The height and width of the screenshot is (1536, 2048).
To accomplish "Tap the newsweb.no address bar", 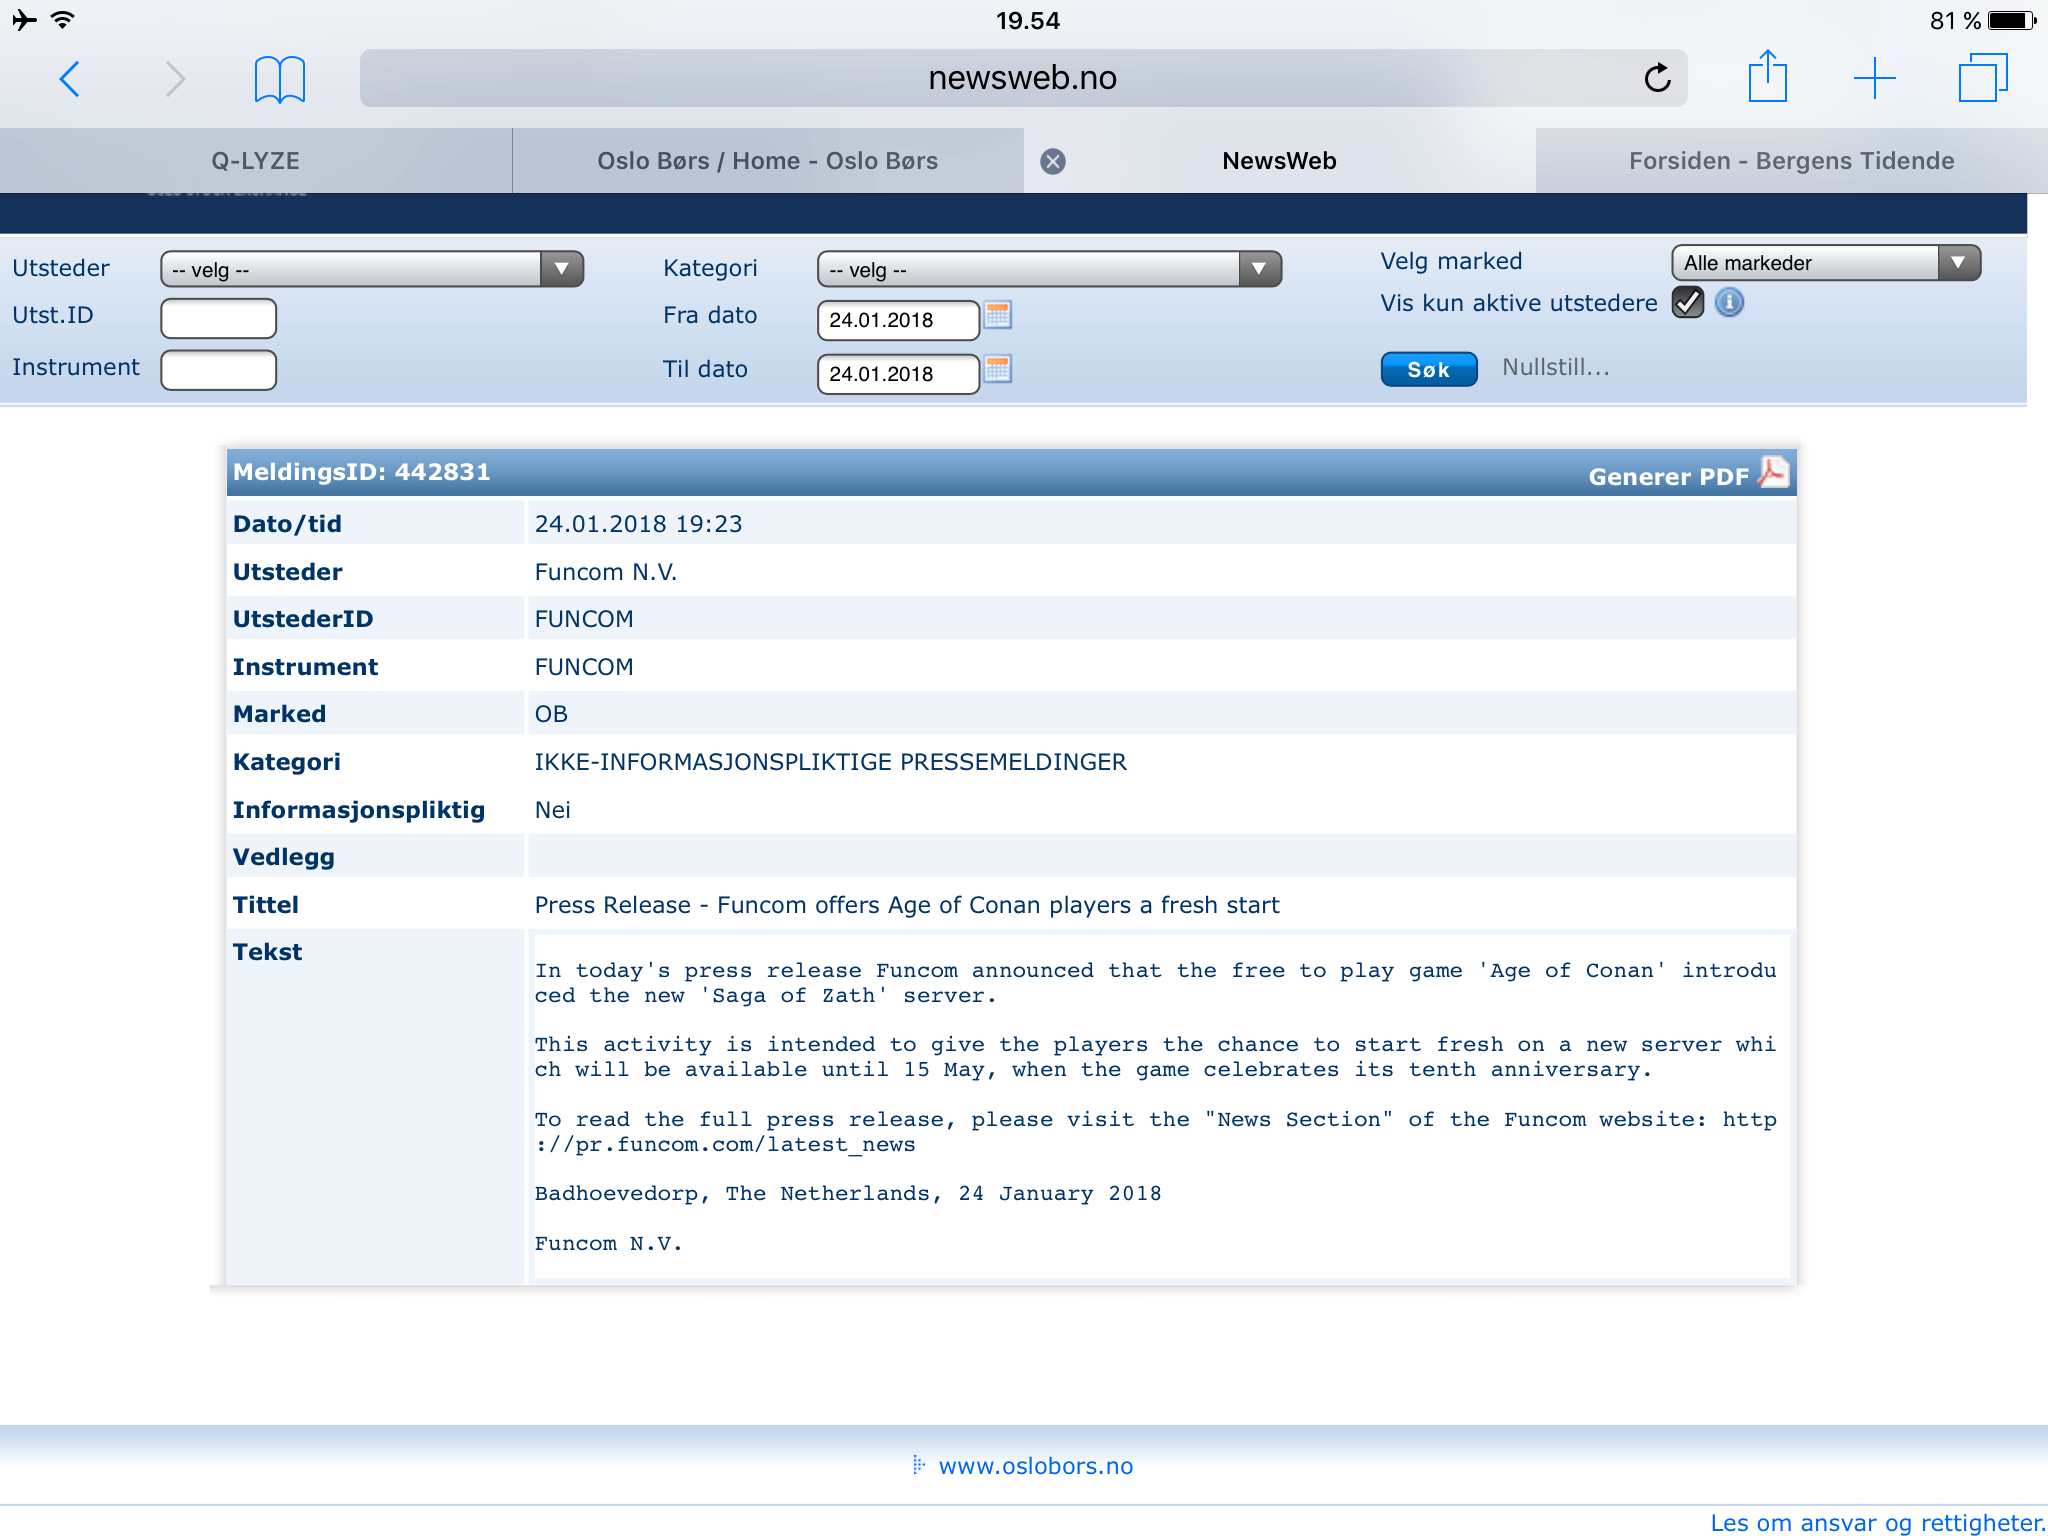I will pos(1022,78).
